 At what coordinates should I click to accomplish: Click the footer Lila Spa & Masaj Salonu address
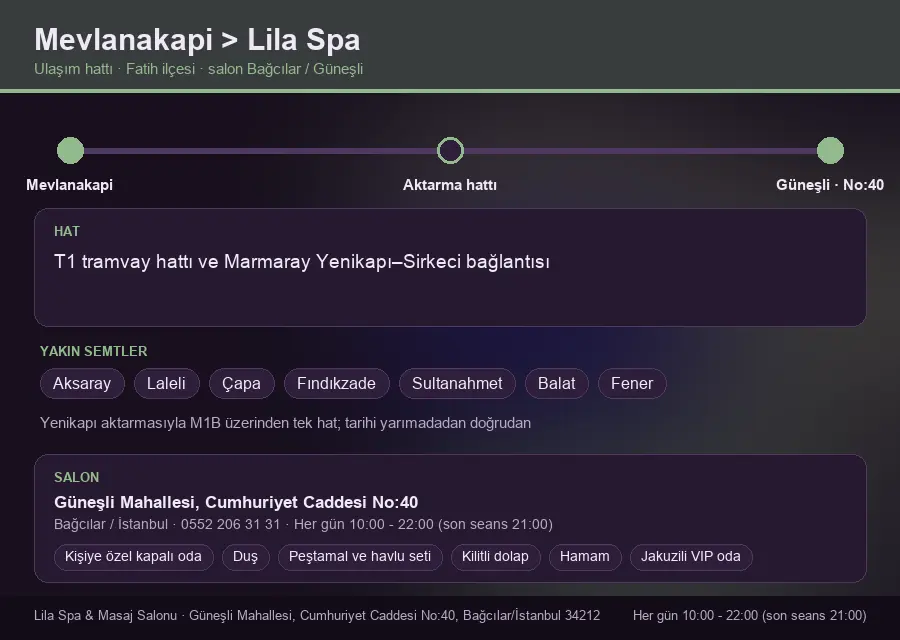(317, 615)
